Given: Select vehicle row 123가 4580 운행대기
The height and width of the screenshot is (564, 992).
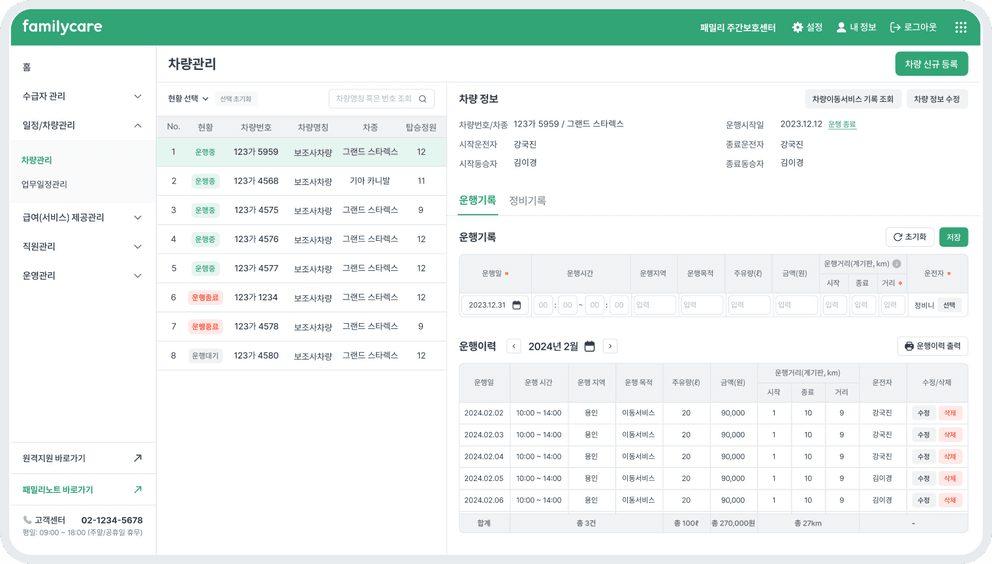Looking at the screenshot, I should (302, 356).
